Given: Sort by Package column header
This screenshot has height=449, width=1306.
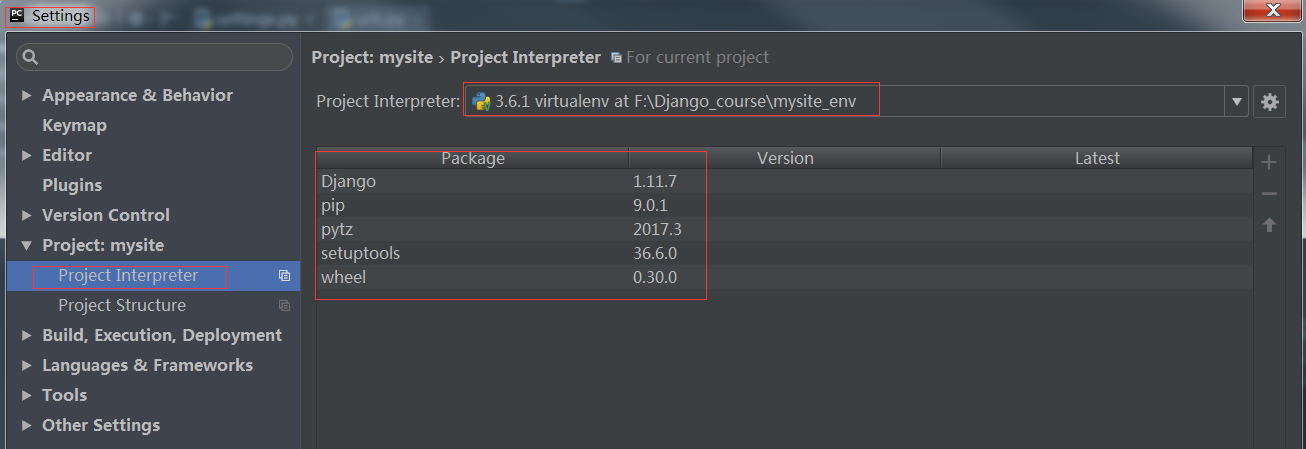Looking at the screenshot, I should 473,158.
